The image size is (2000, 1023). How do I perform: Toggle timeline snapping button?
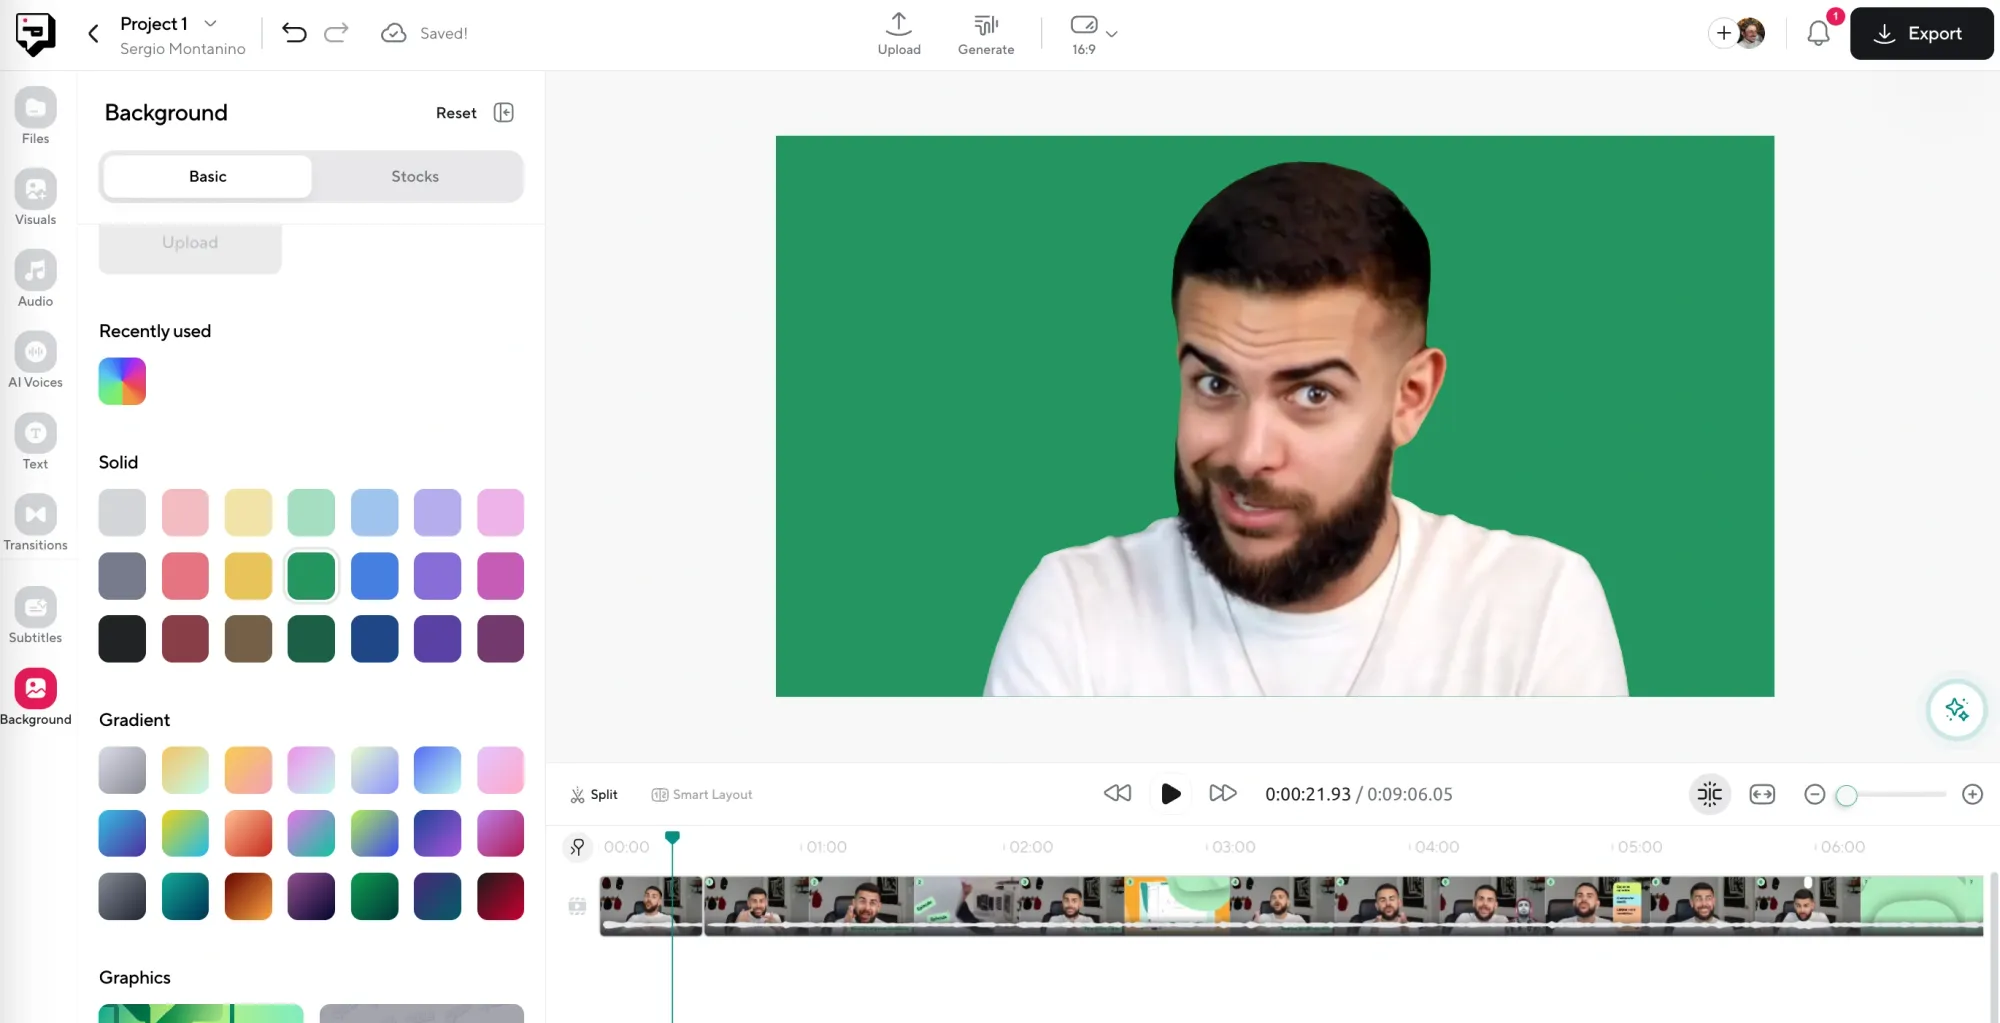coord(1709,794)
